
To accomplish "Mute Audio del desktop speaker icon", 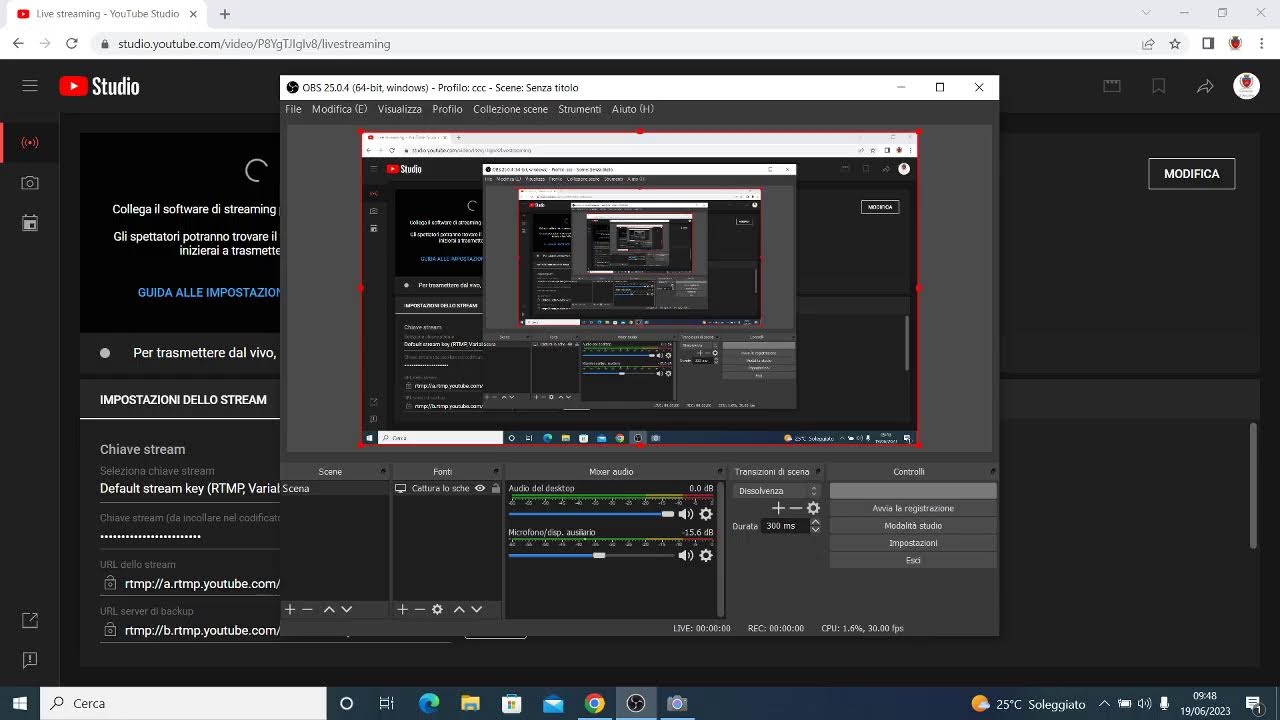I will tap(685, 514).
